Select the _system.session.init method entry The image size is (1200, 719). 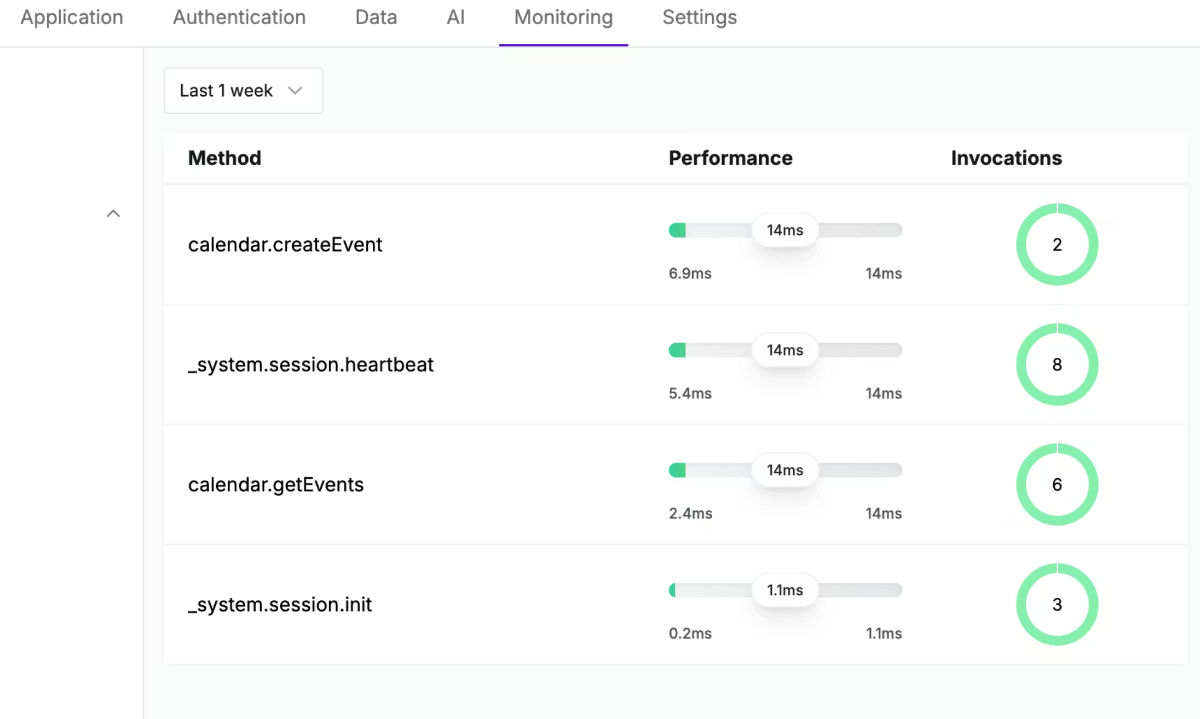coord(280,605)
